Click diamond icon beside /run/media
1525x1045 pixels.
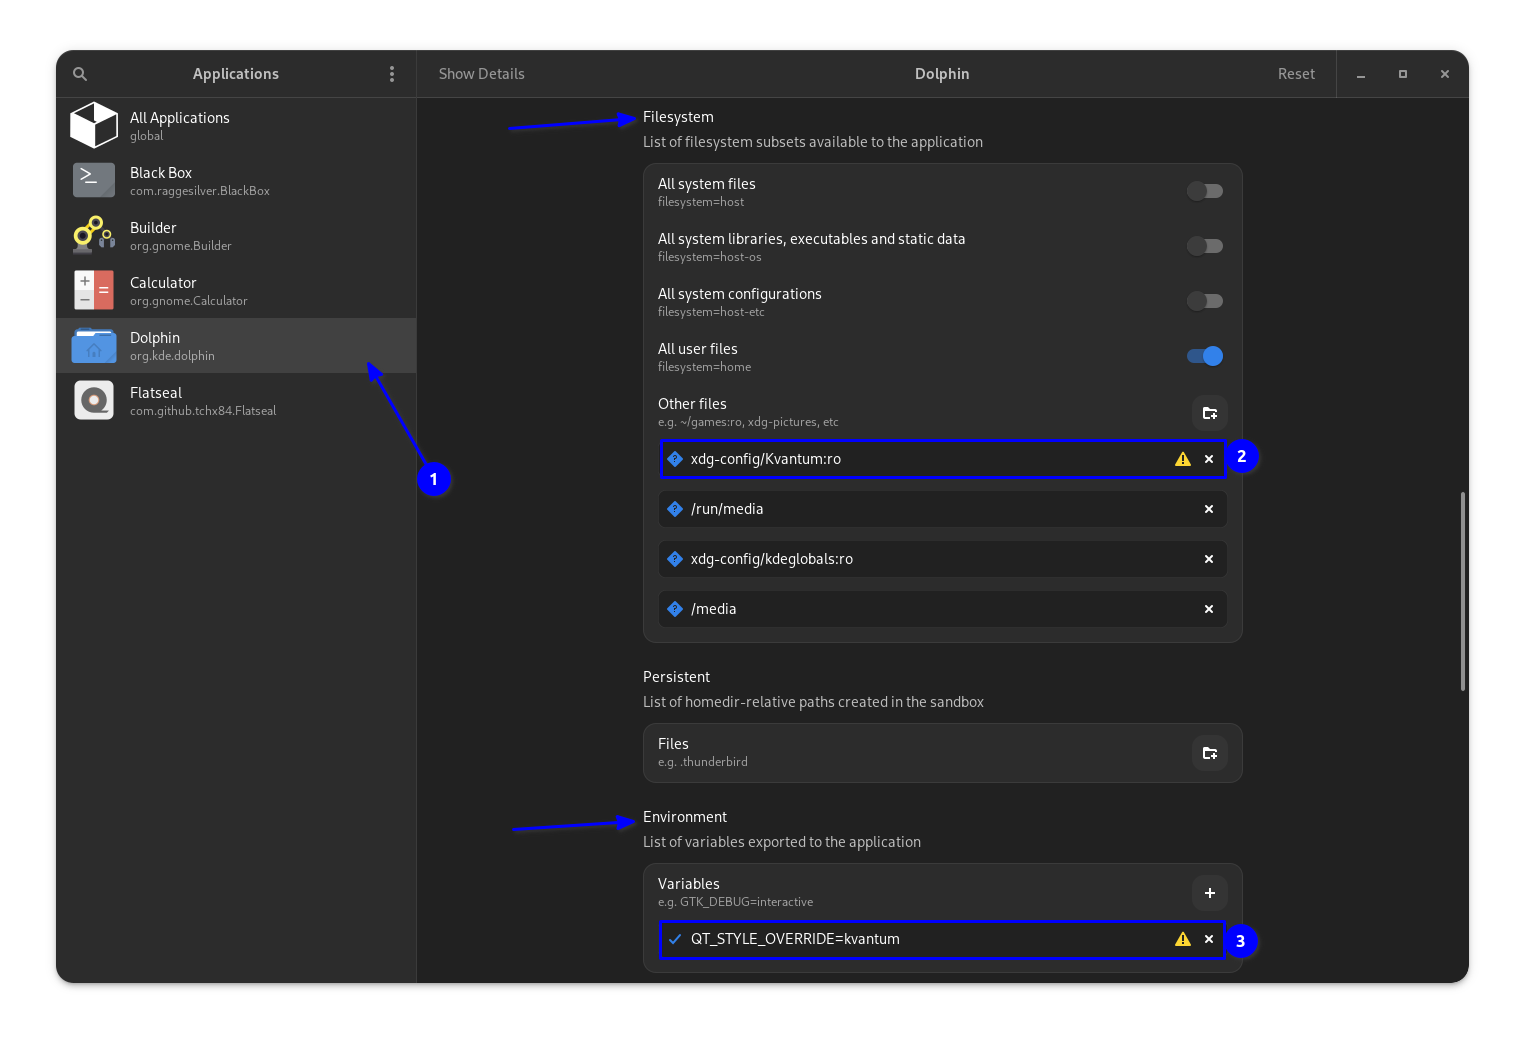(x=675, y=509)
